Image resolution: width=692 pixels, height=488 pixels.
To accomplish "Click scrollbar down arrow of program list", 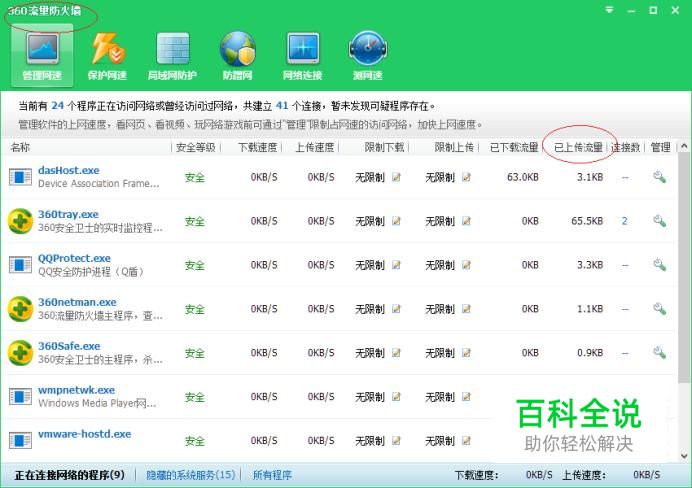I will 684,456.
